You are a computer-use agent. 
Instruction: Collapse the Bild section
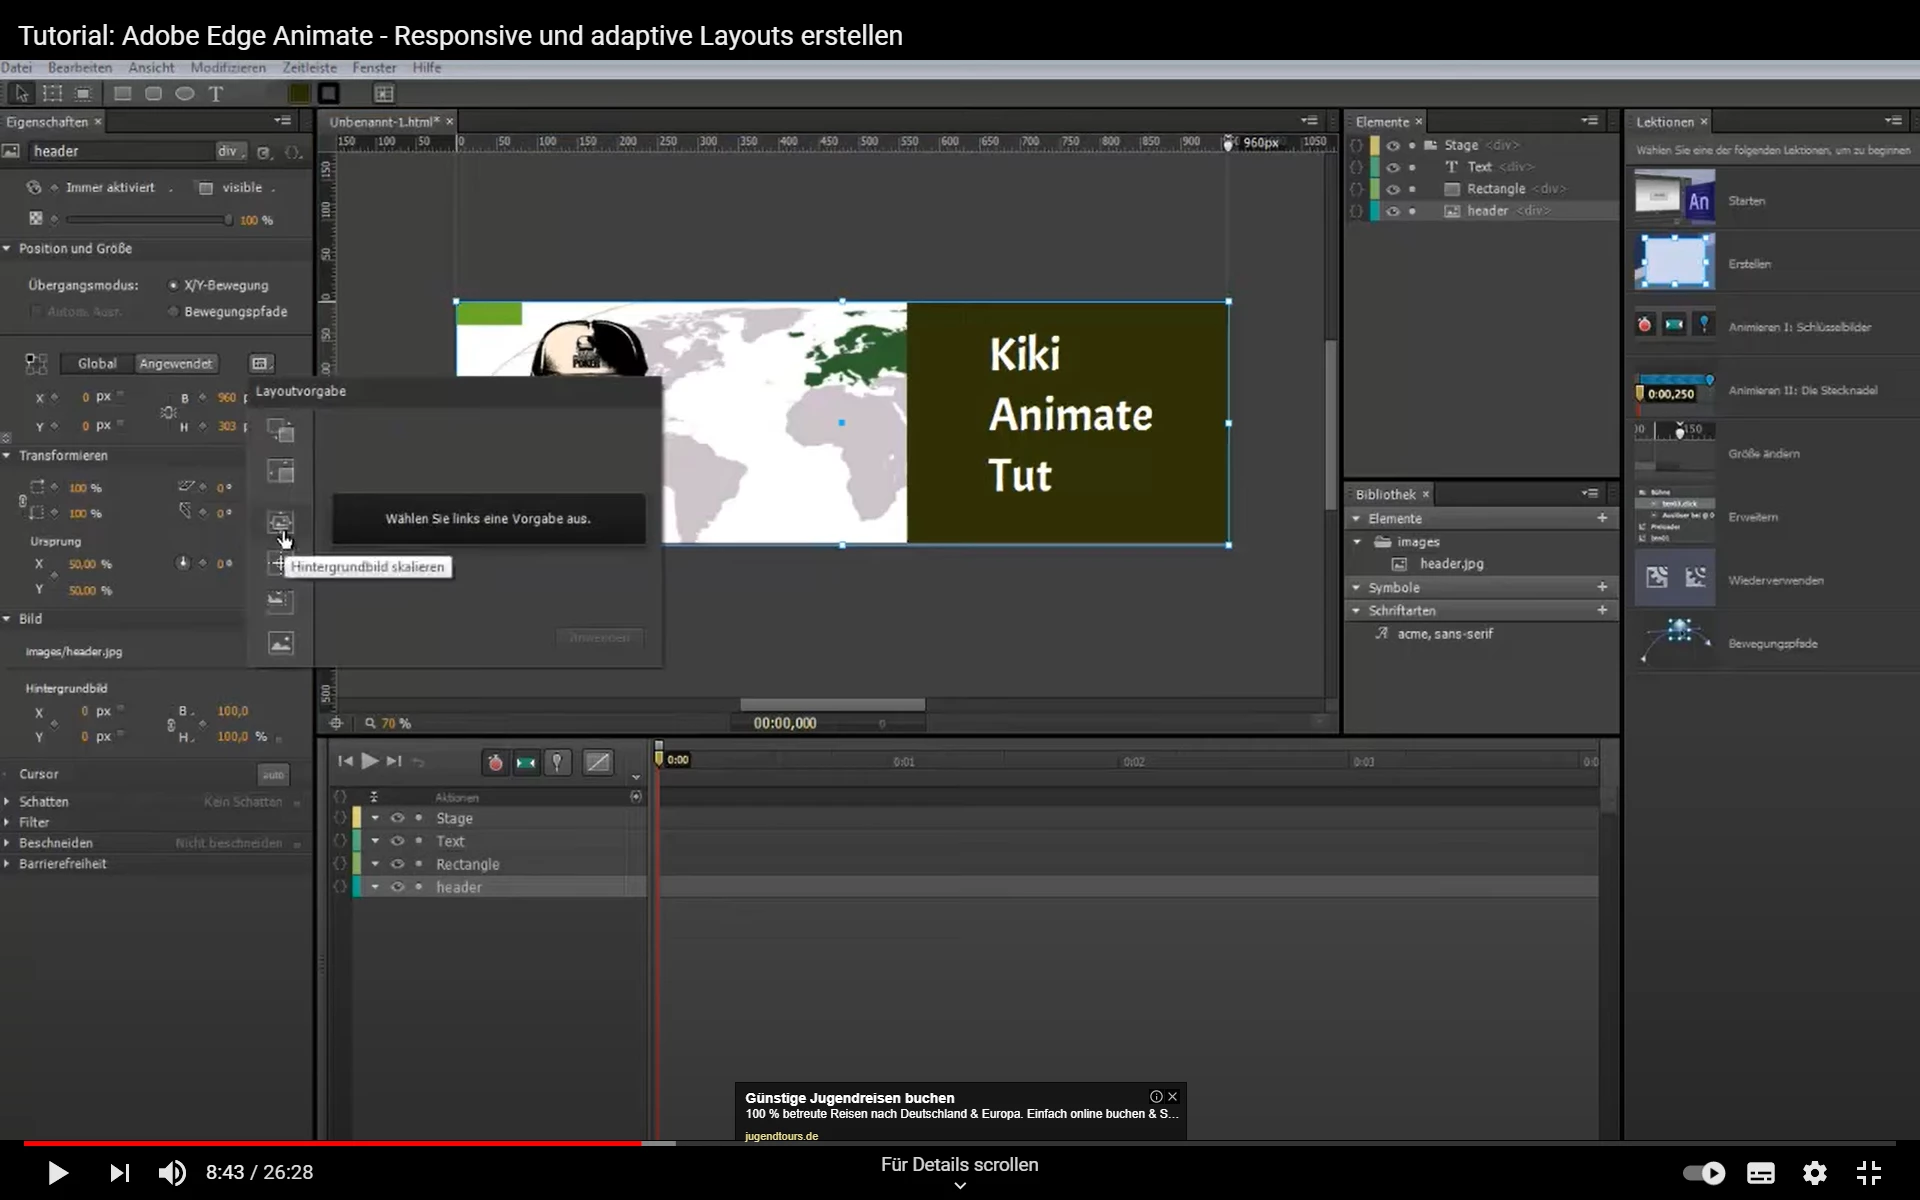point(7,619)
